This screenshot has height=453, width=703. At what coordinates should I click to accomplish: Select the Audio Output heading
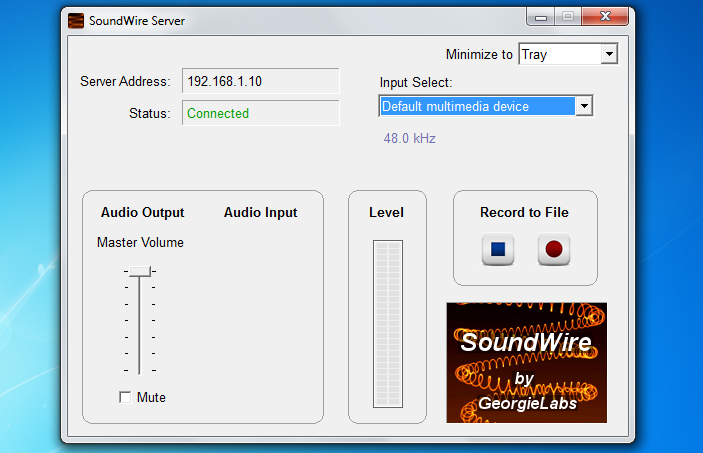click(143, 213)
